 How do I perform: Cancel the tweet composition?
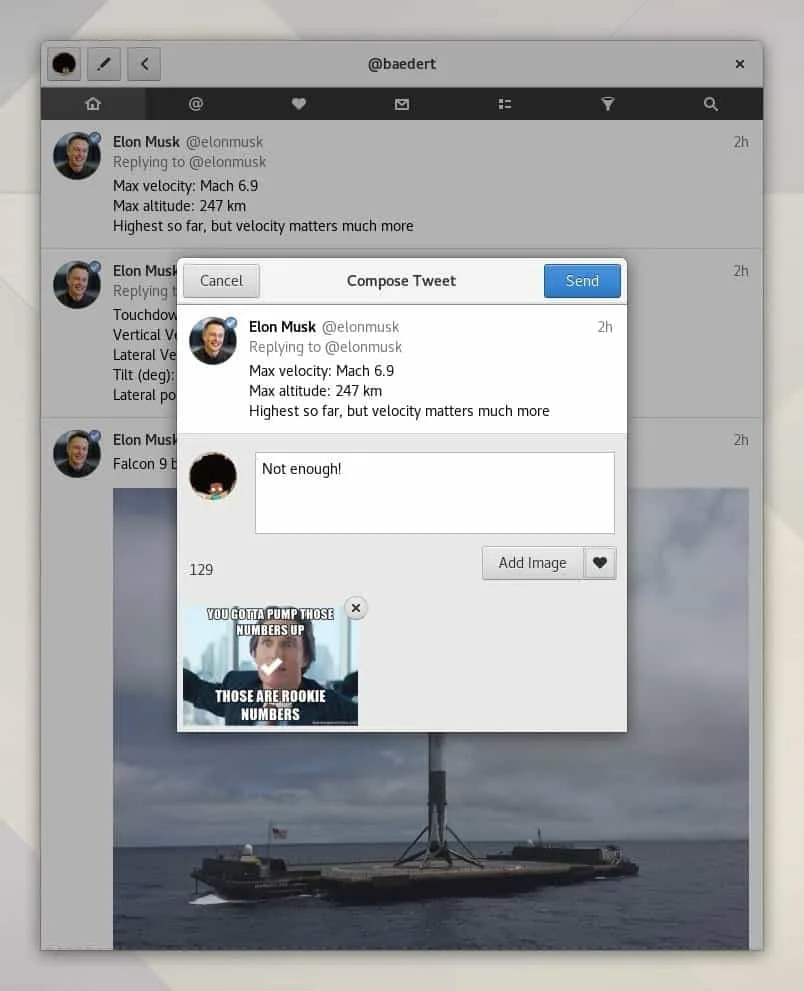[x=220, y=281]
